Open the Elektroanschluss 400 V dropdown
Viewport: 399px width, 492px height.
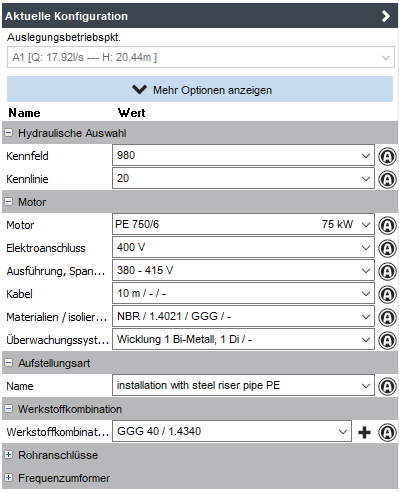pyautogui.click(x=243, y=247)
